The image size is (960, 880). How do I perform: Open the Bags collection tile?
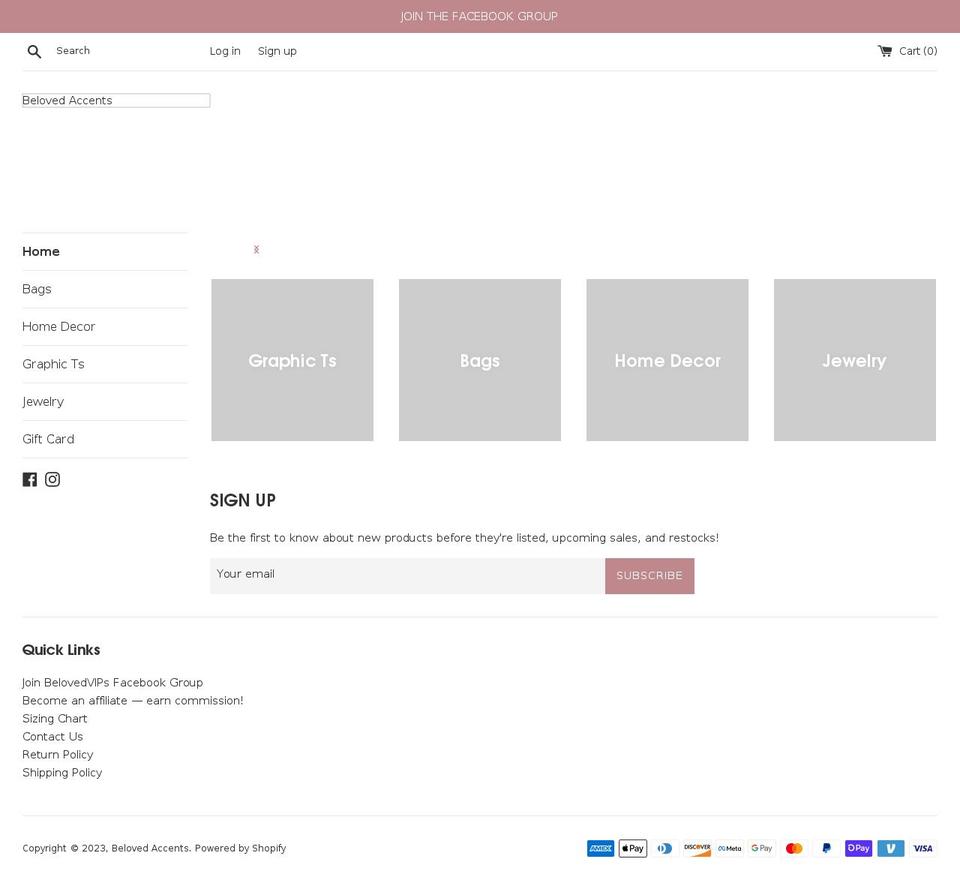pyautogui.click(x=479, y=360)
